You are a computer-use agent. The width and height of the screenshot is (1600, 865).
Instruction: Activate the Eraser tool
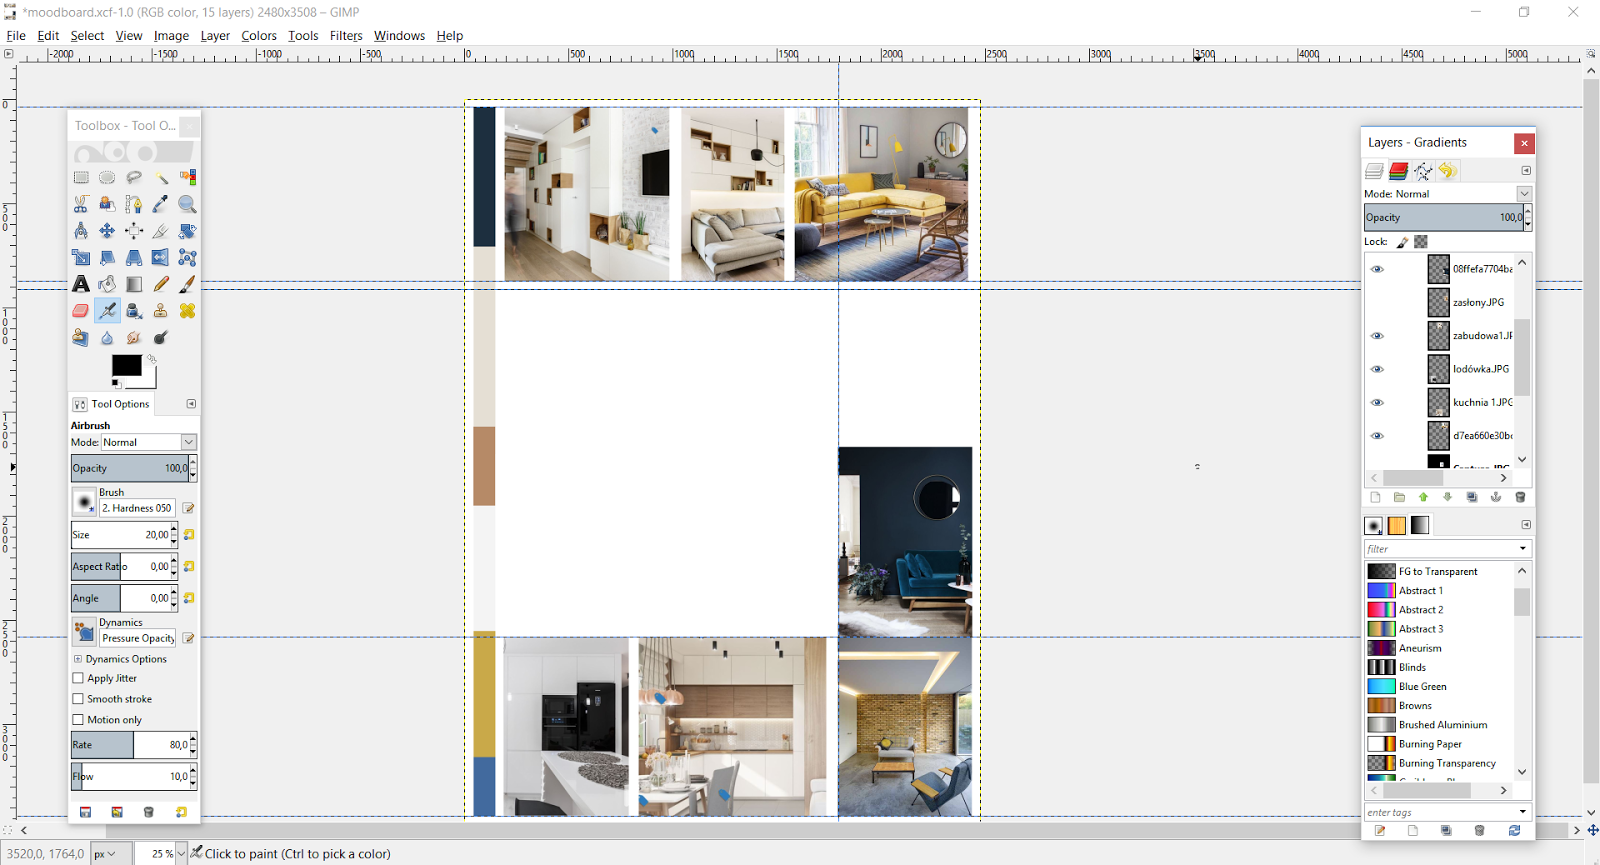(x=81, y=311)
